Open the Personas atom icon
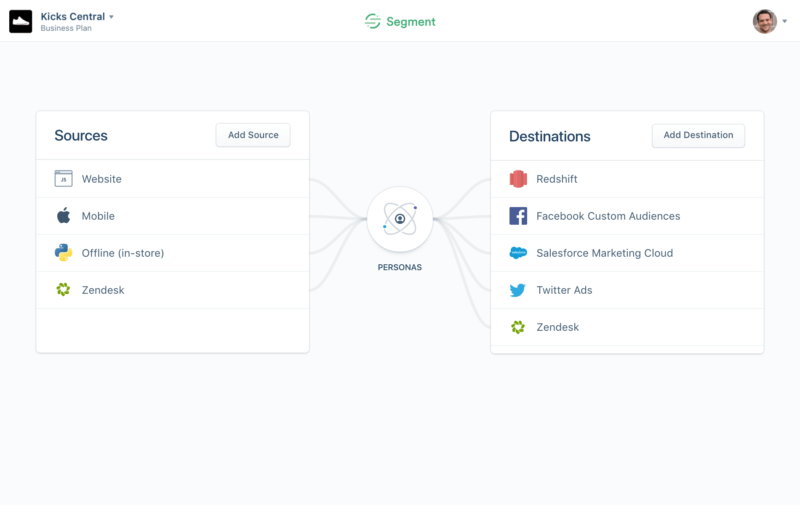This screenshot has width=800, height=505. (x=400, y=219)
